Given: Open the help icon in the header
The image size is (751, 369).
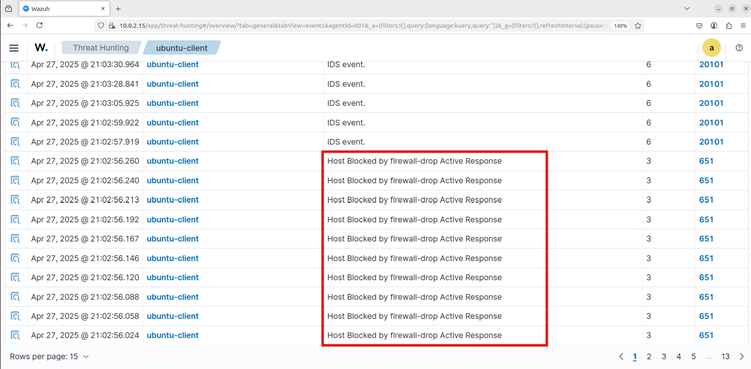Looking at the screenshot, I should (739, 48).
